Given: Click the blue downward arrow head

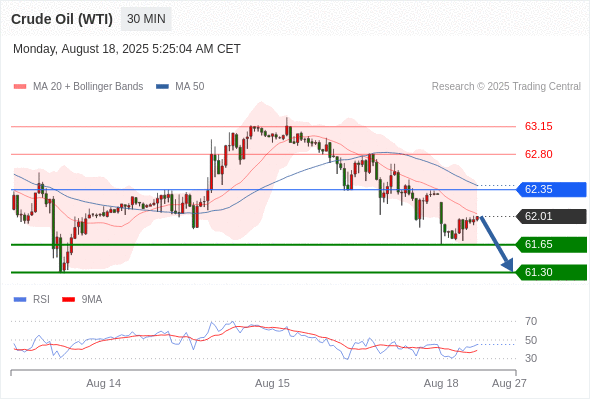Looking at the screenshot, I should (x=508, y=265).
